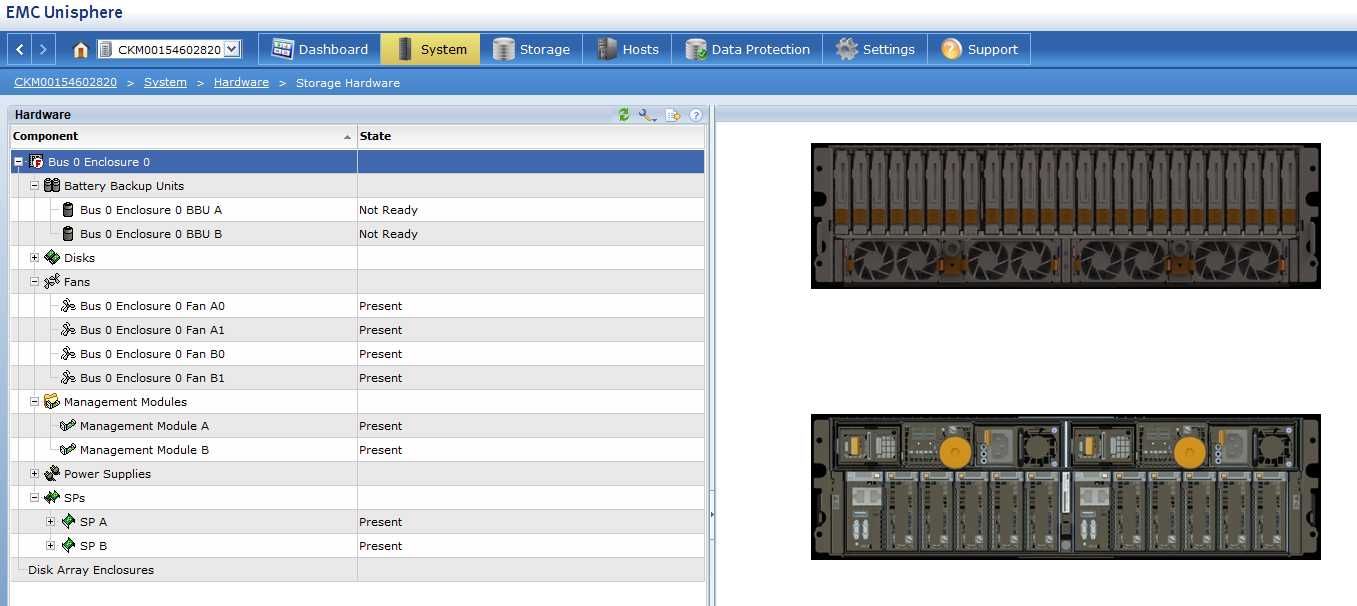
Task: Select Bus 0 Enclosure 0 BBU B row
Action: (x=357, y=234)
